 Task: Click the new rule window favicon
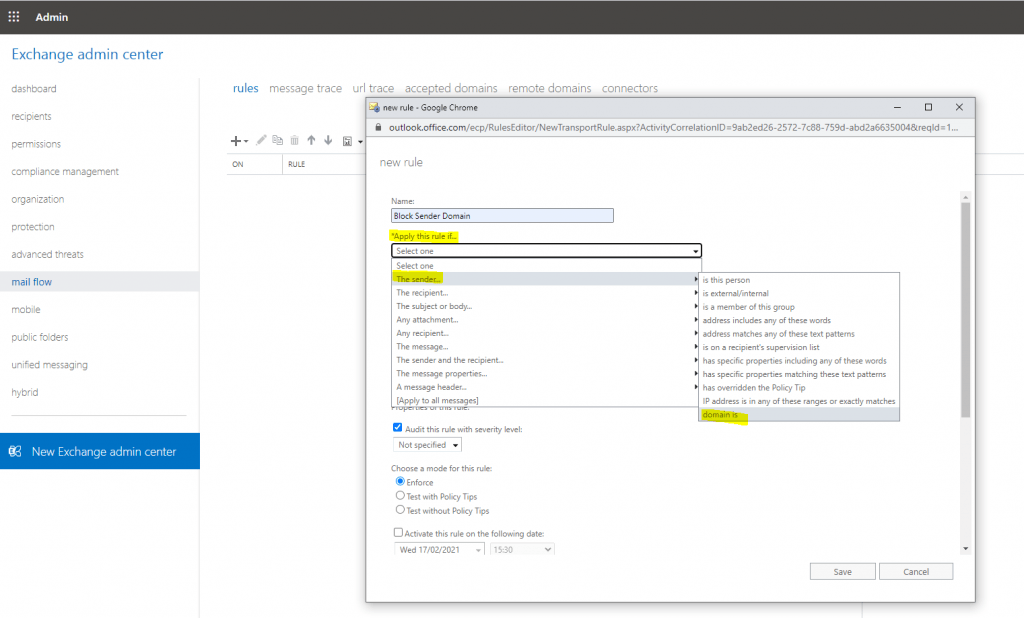click(x=374, y=107)
